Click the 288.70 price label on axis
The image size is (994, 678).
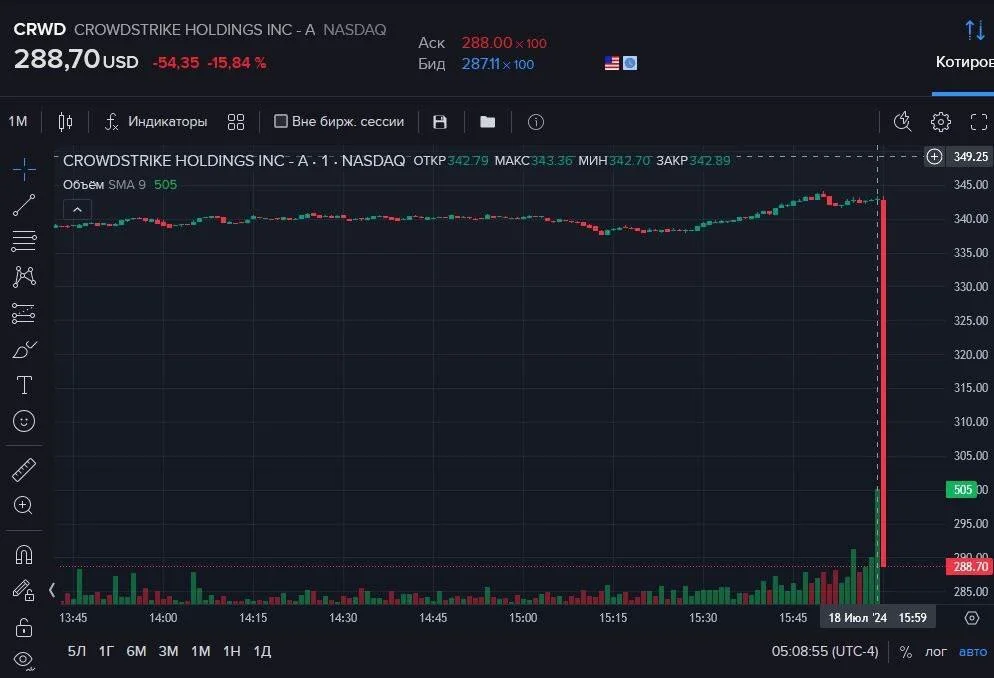click(969, 566)
